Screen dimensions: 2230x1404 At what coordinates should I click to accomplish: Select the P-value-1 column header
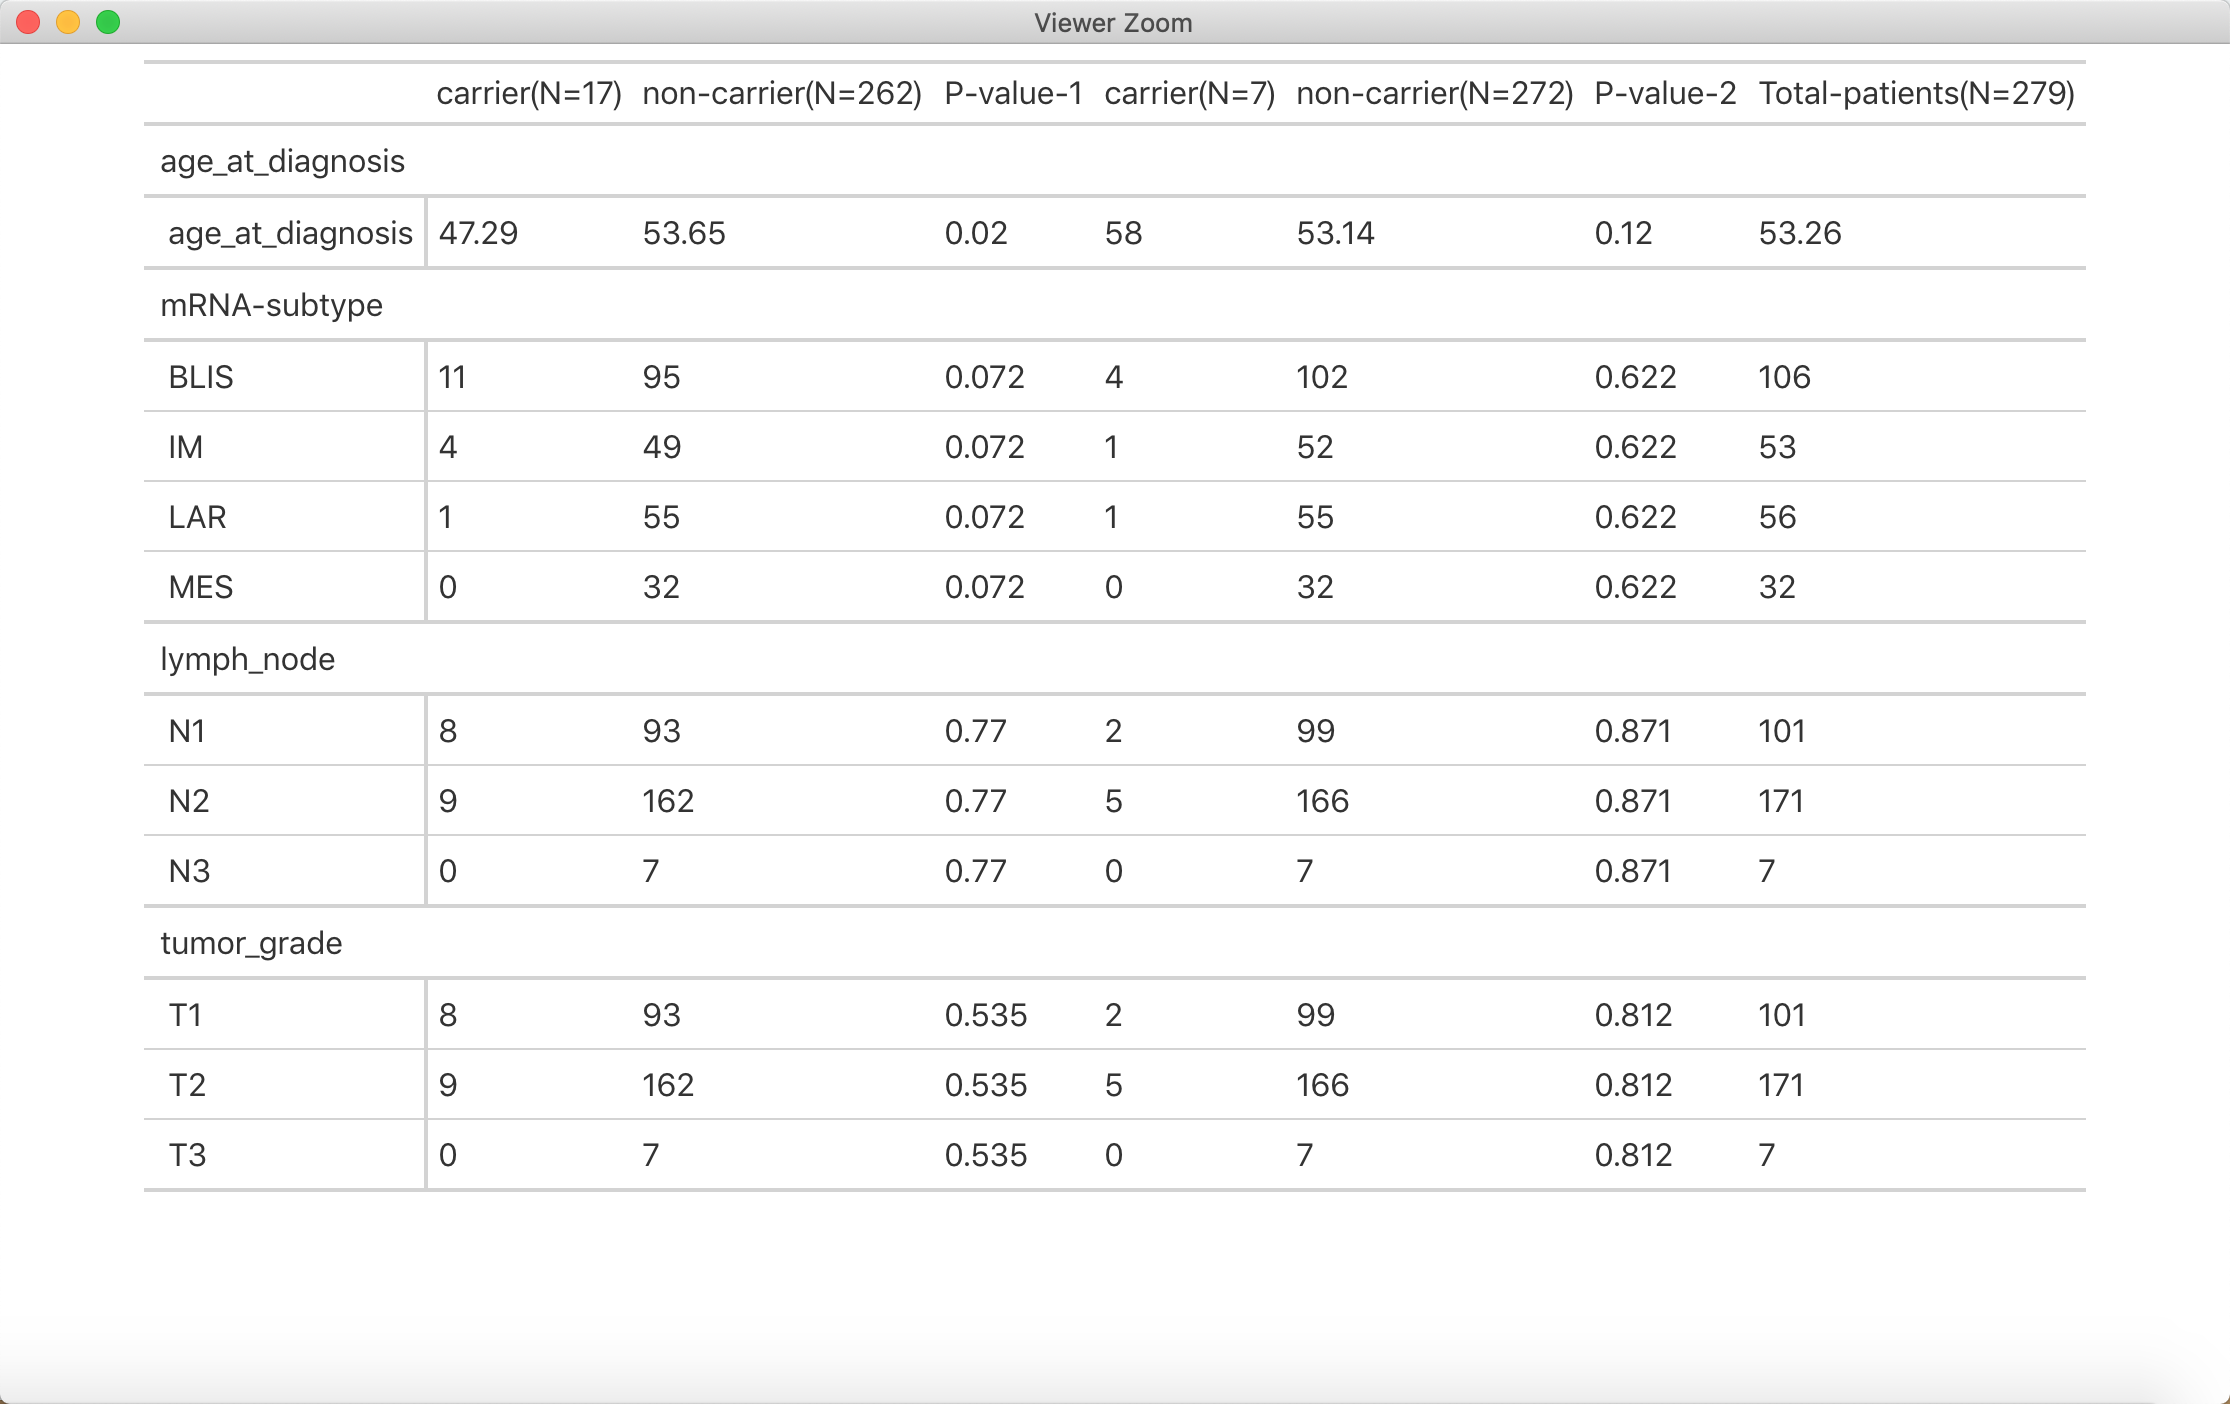[x=1013, y=93]
